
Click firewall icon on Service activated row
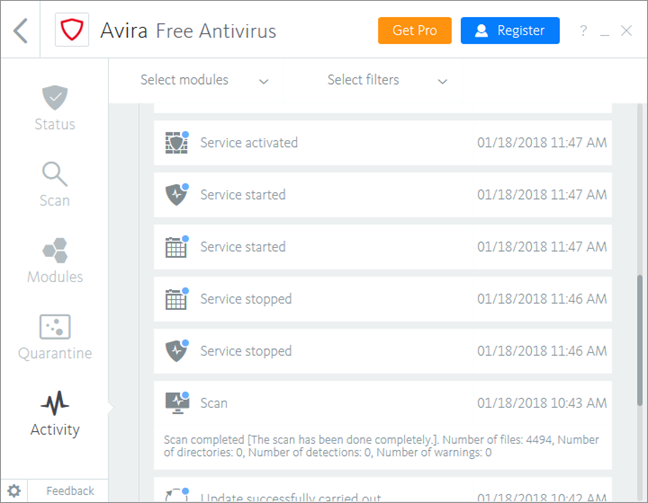click(176, 143)
